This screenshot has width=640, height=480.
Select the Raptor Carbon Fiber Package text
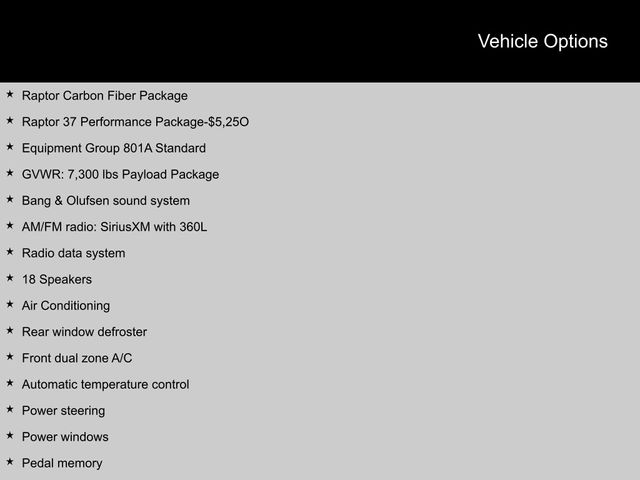(x=105, y=96)
